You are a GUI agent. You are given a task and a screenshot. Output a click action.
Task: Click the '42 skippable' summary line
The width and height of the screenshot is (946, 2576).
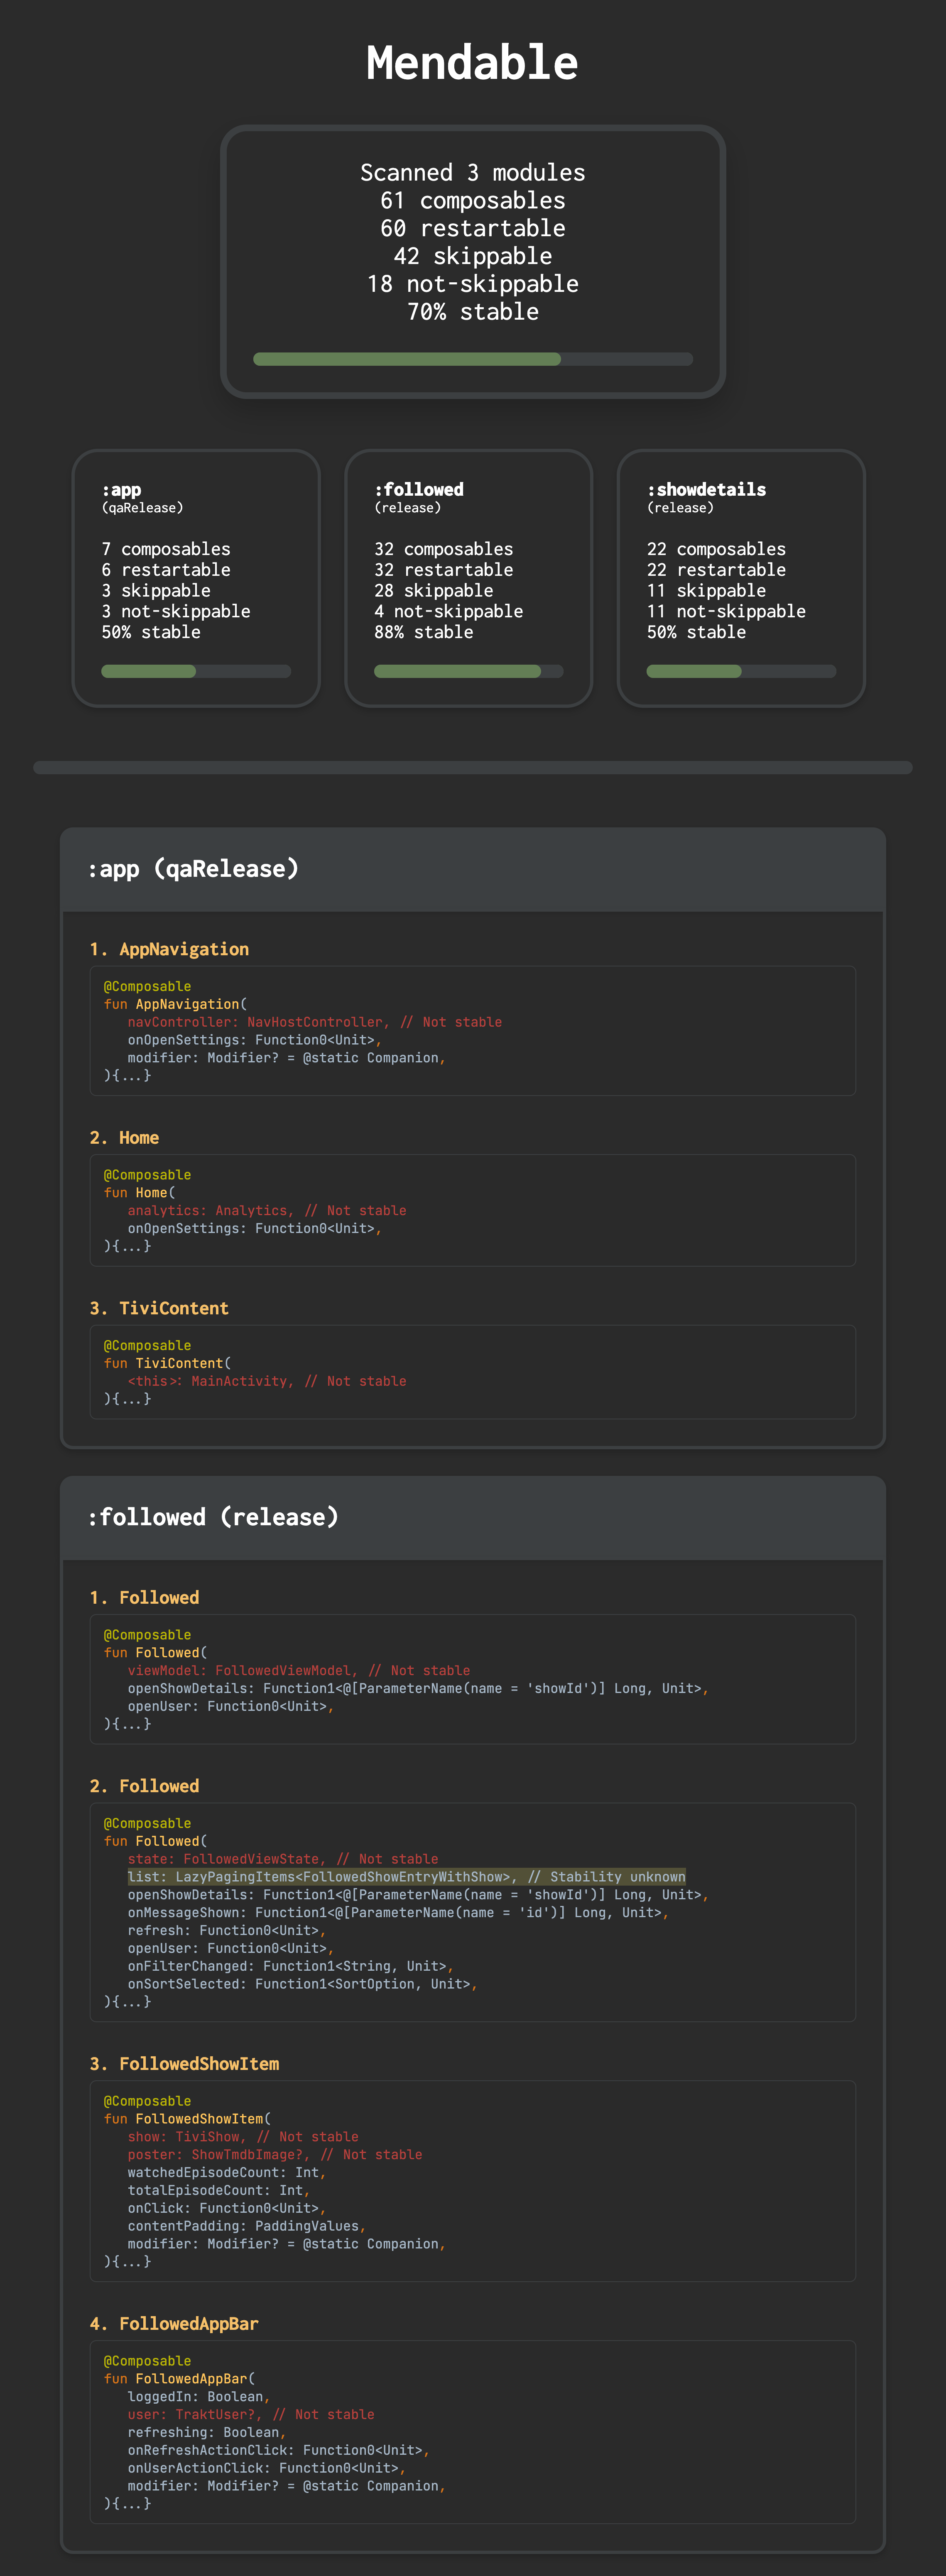[x=473, y=257]
